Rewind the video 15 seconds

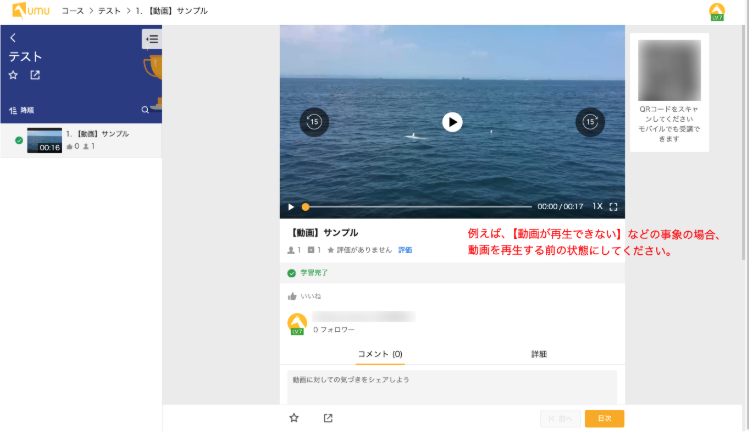tap(314, 122)
